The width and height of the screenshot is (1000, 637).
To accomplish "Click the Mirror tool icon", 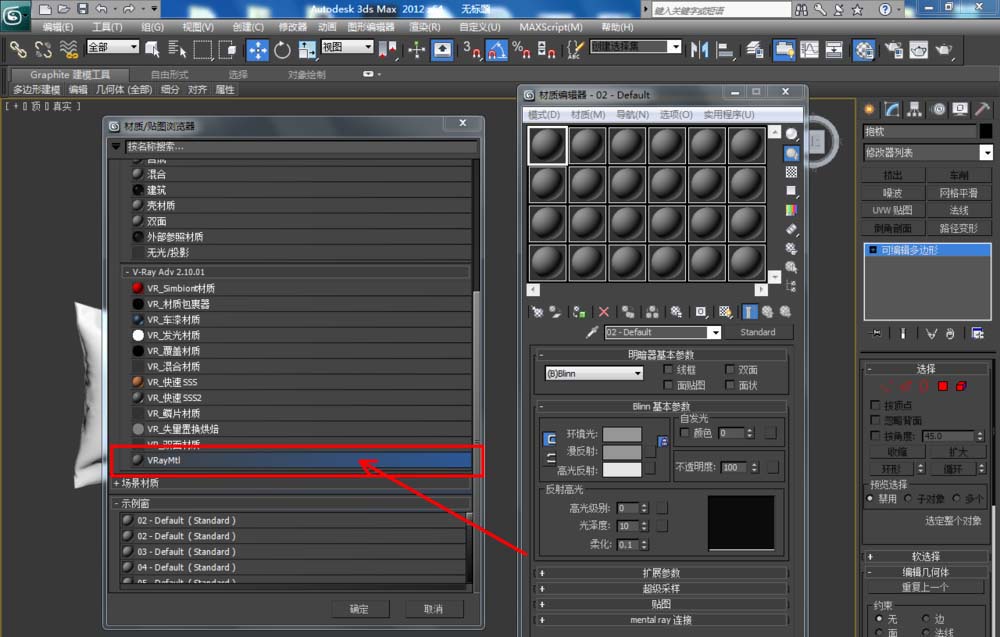I will (700, 50).
